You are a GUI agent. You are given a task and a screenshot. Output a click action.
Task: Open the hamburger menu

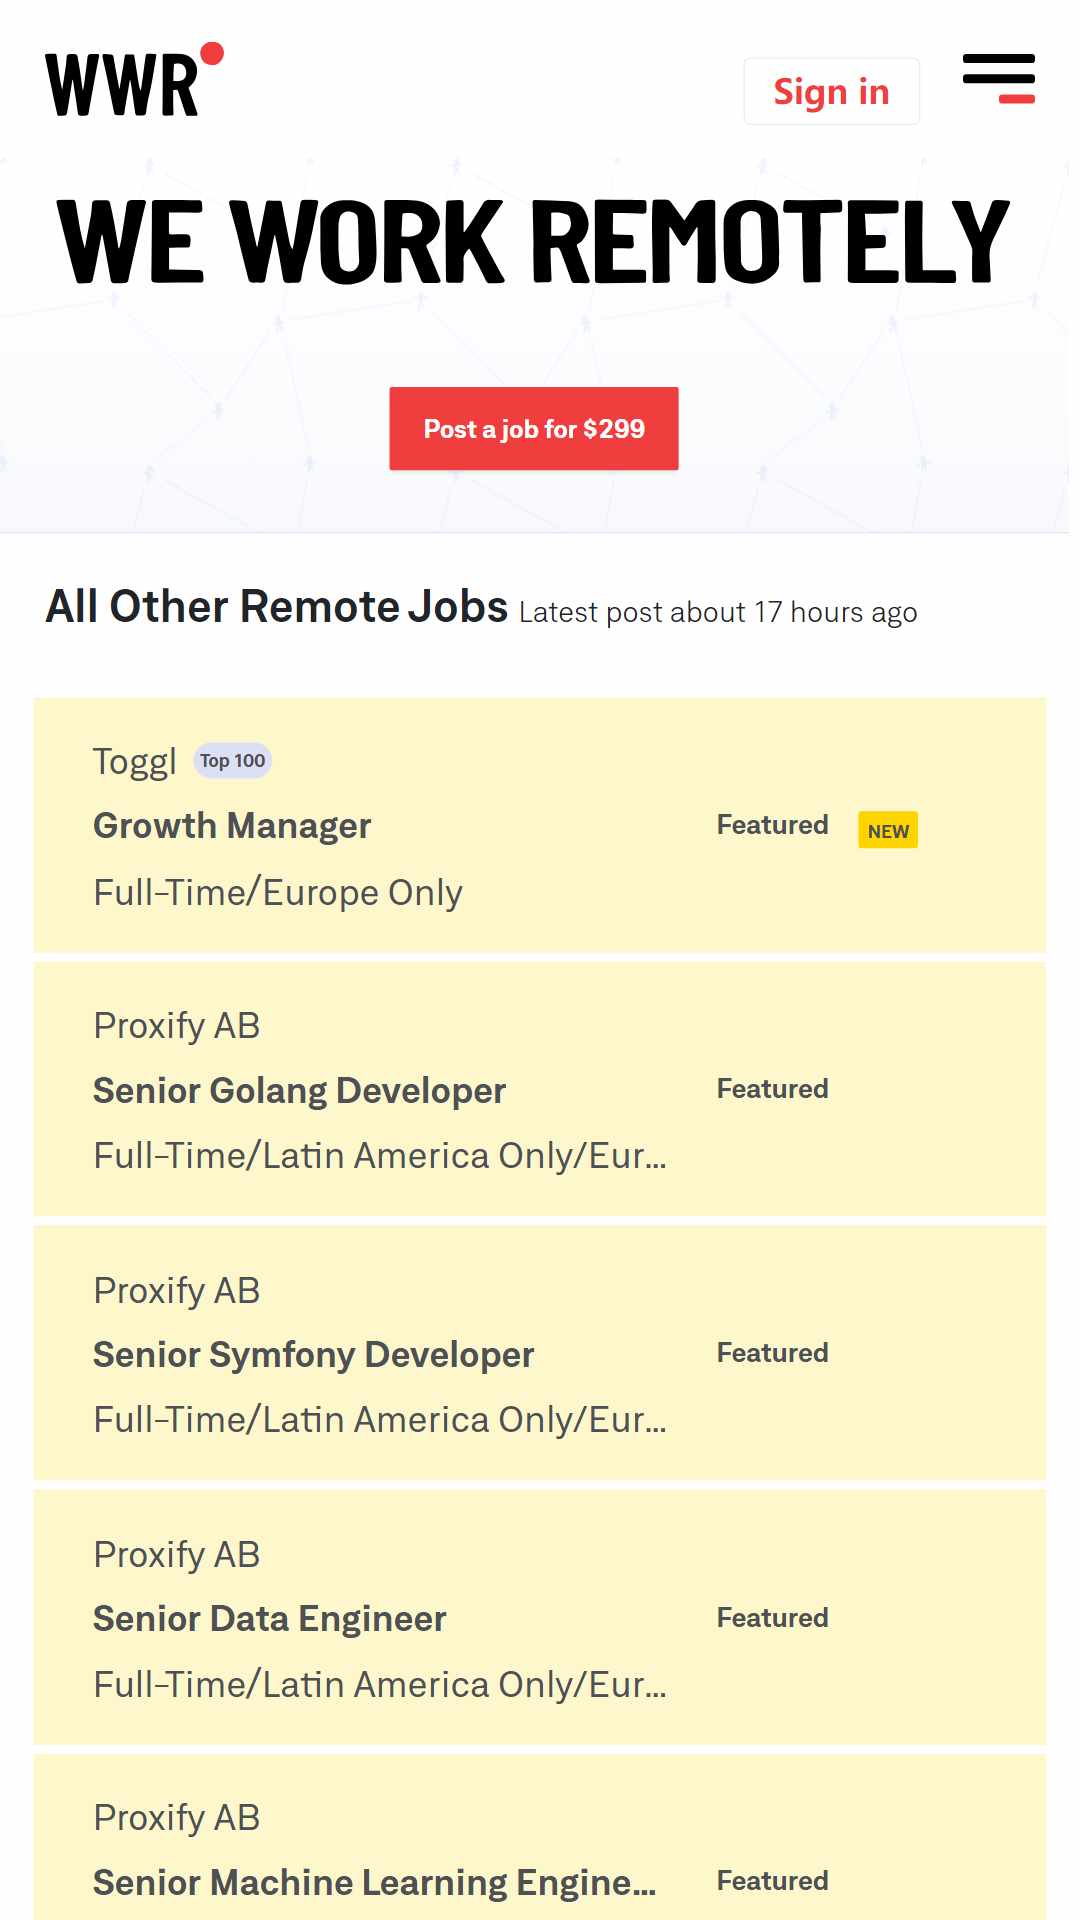click(998, 79)
